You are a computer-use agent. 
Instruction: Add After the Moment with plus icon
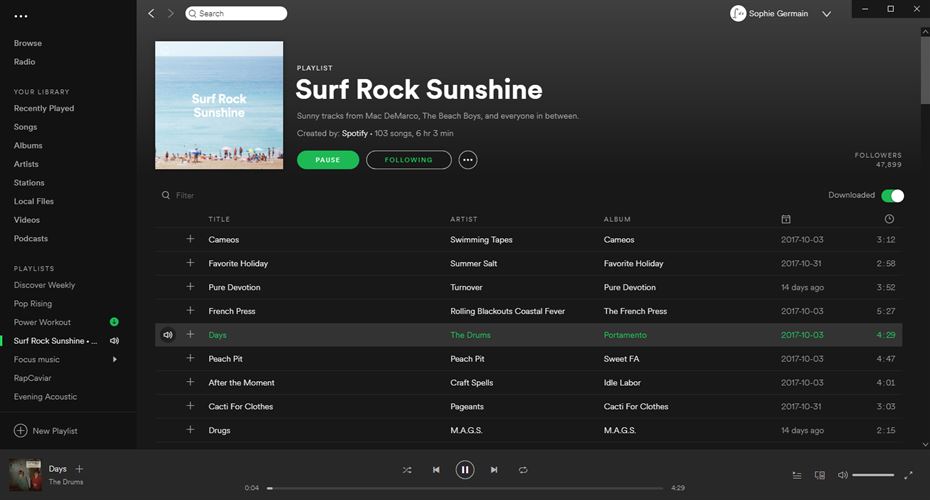click(190, 382)
